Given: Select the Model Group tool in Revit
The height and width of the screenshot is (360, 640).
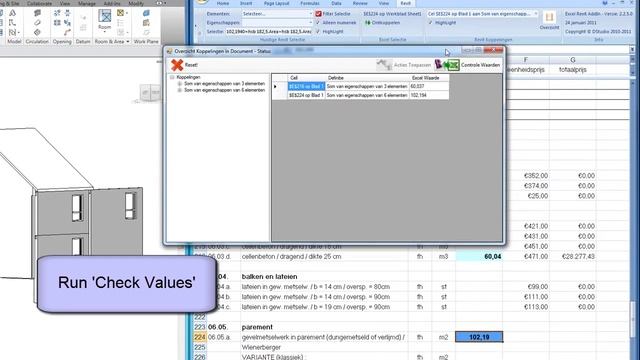Looking at the screenshot, I should 12,32.
